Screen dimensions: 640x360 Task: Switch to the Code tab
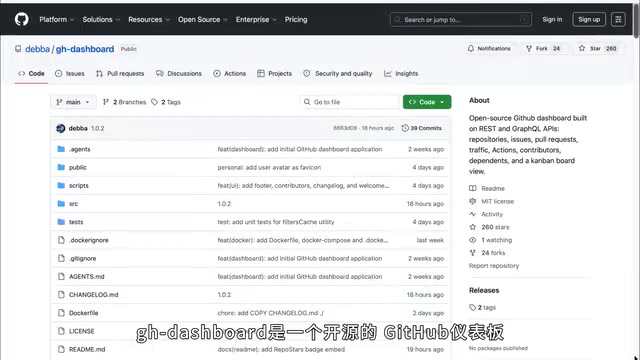[x=31, y=73]
